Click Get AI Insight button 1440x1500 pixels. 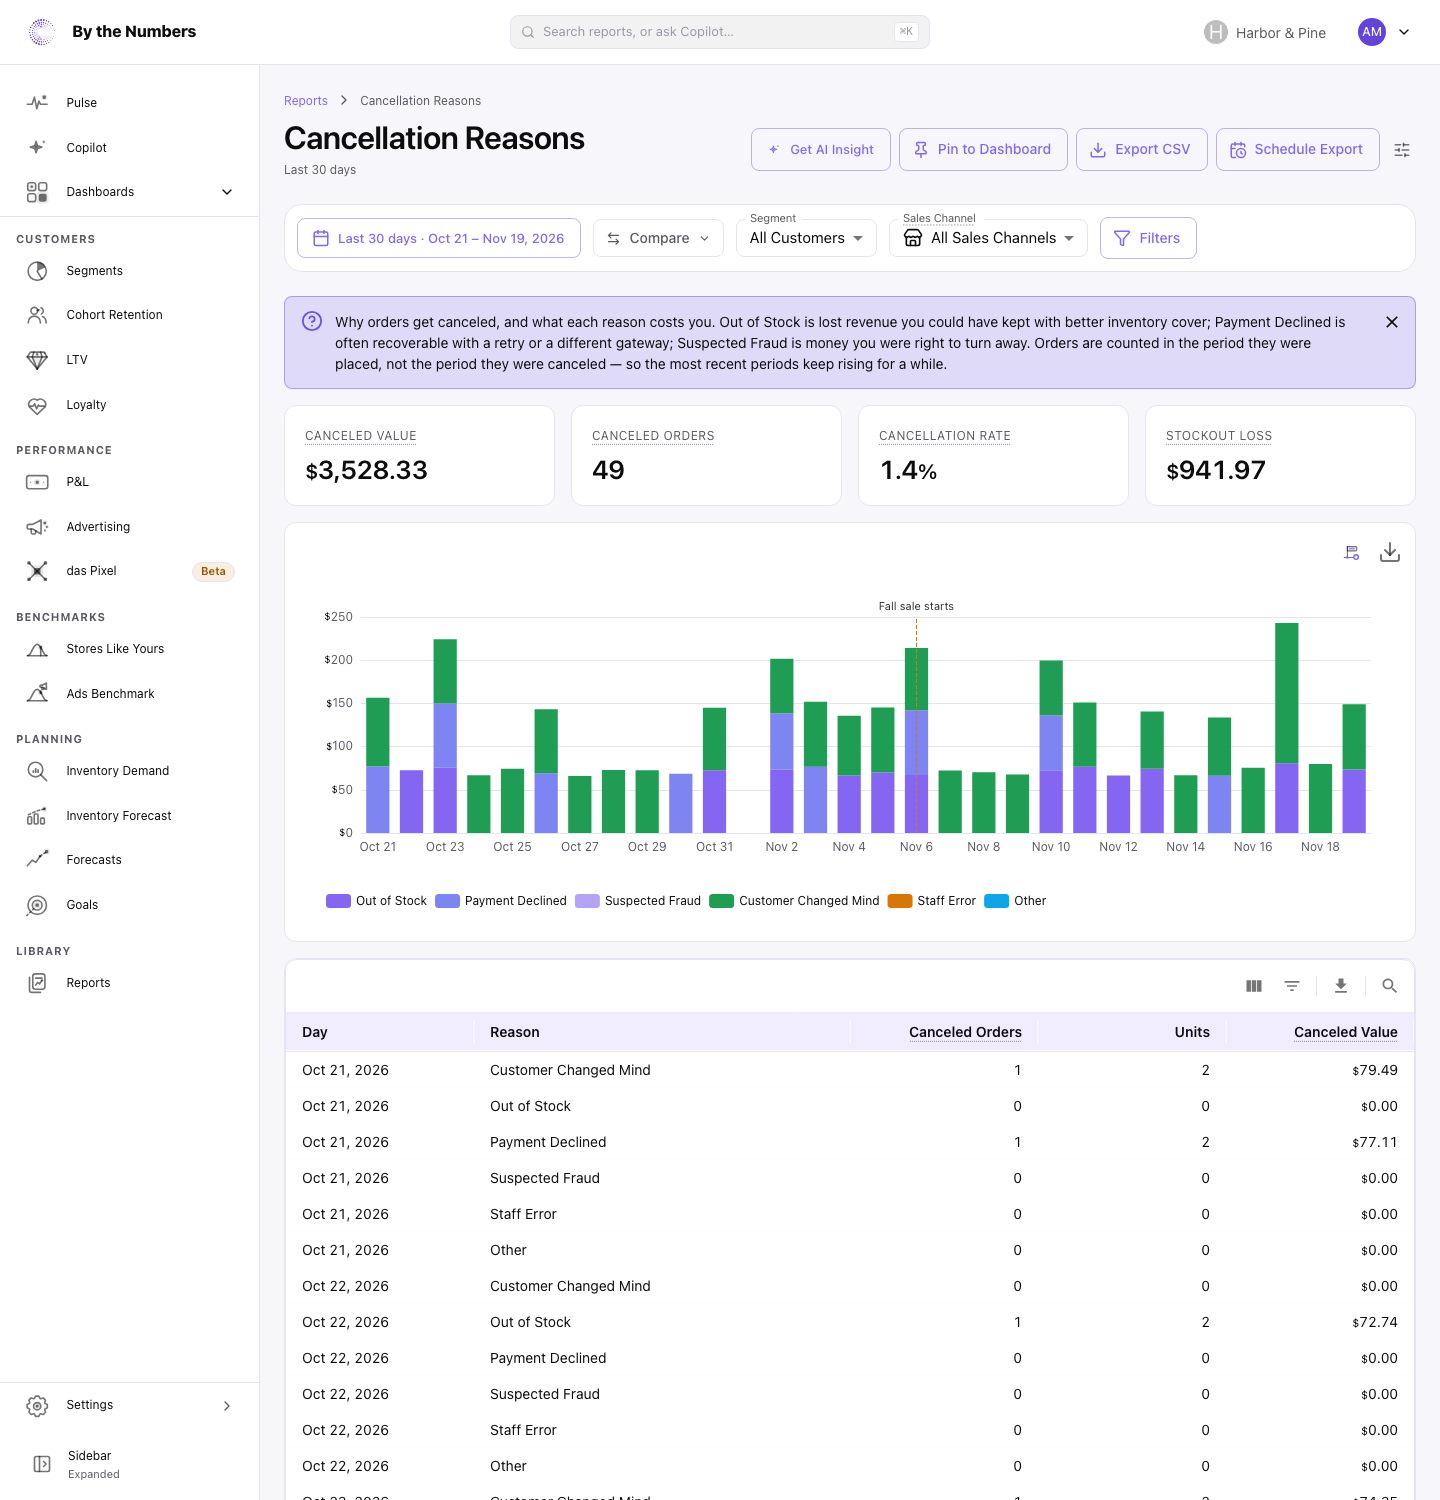(821, 150)
